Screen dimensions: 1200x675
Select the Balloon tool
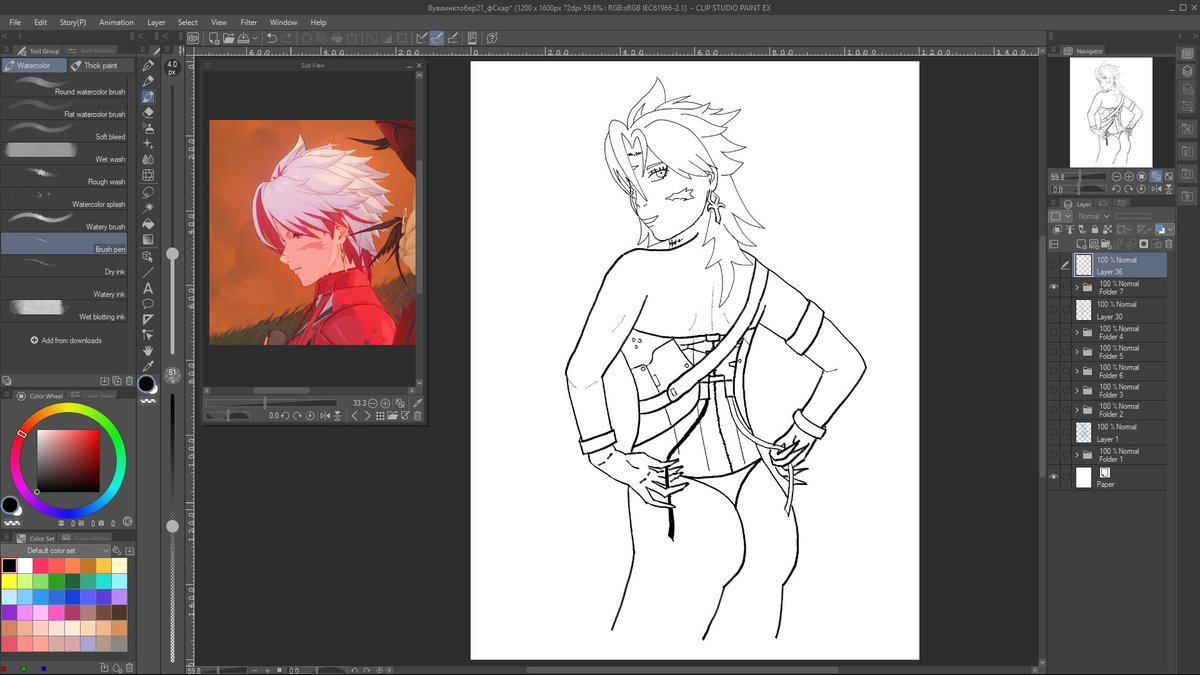click(148, 303)
